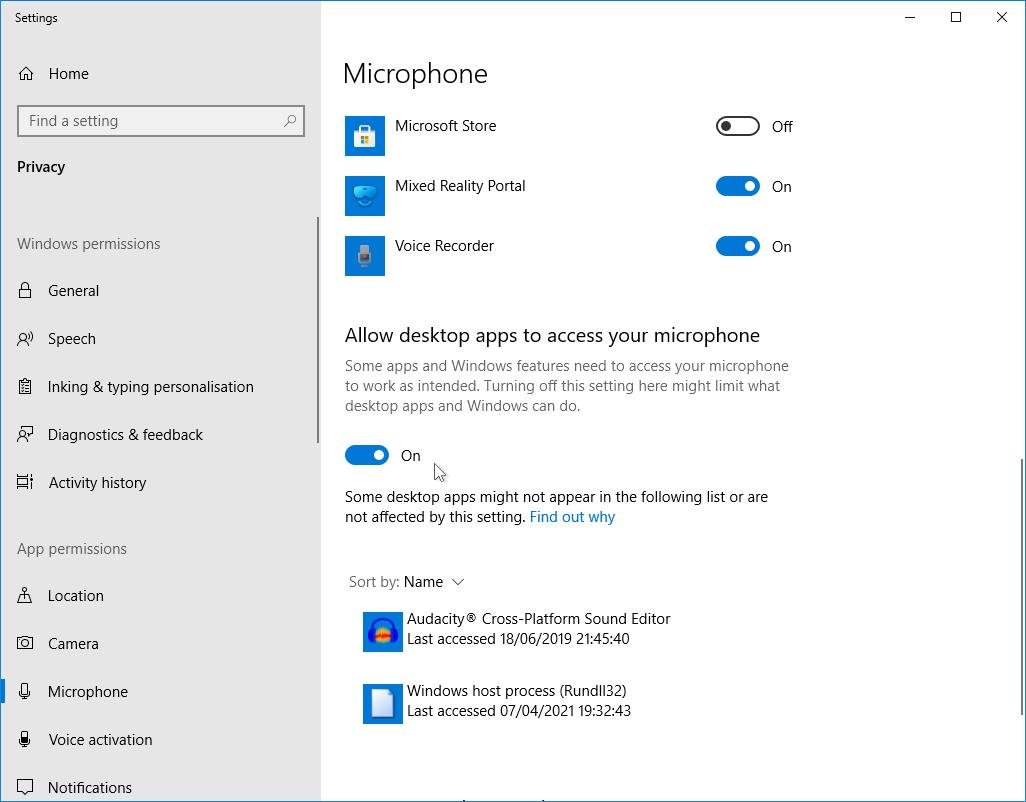1026x802 pixels.
Task: Click the Find a setting search box
Action: point(150,121)
